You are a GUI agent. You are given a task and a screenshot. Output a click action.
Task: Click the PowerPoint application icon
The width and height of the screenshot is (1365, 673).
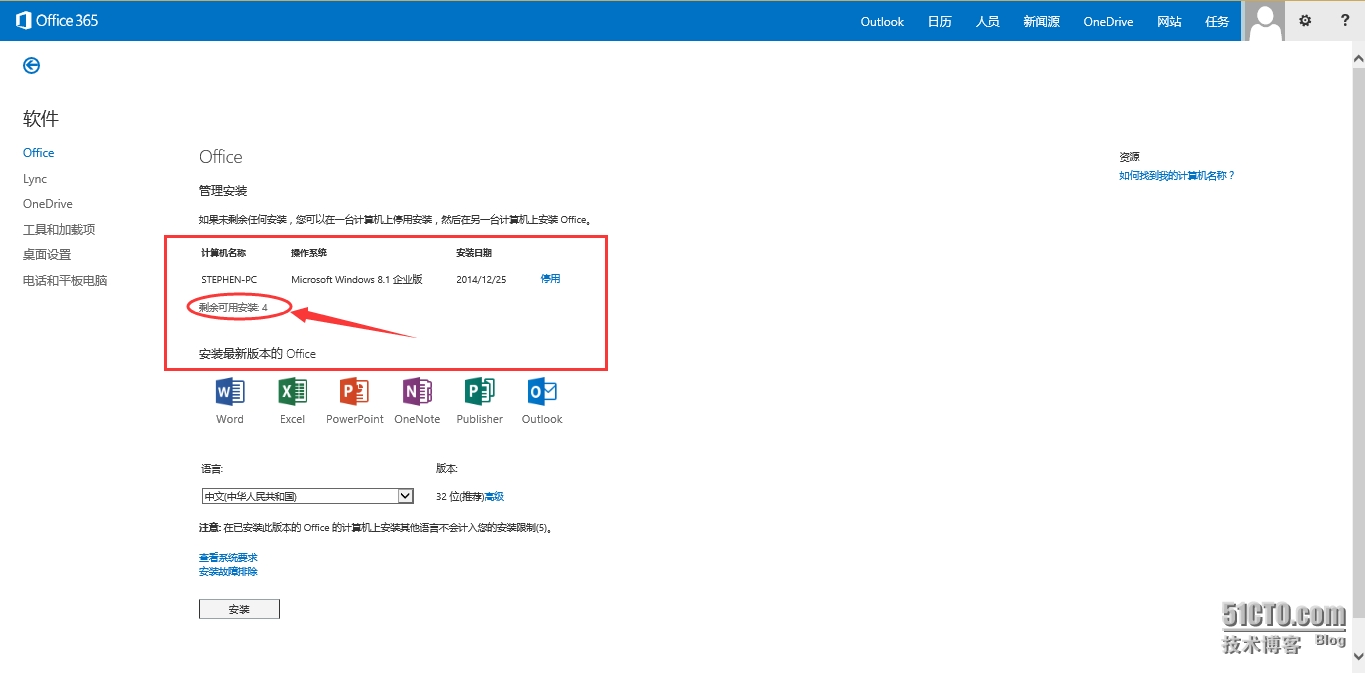point(354,391)
